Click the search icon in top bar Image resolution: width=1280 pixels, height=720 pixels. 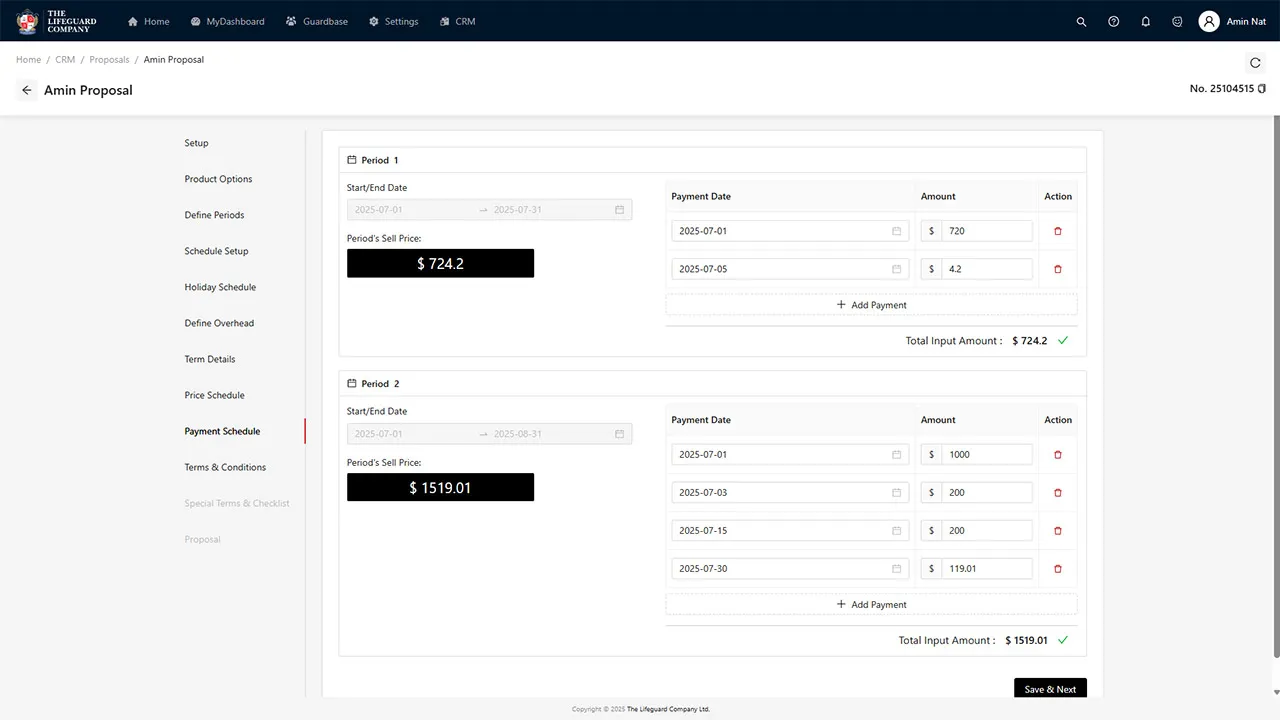click(x=1081, y=21)
